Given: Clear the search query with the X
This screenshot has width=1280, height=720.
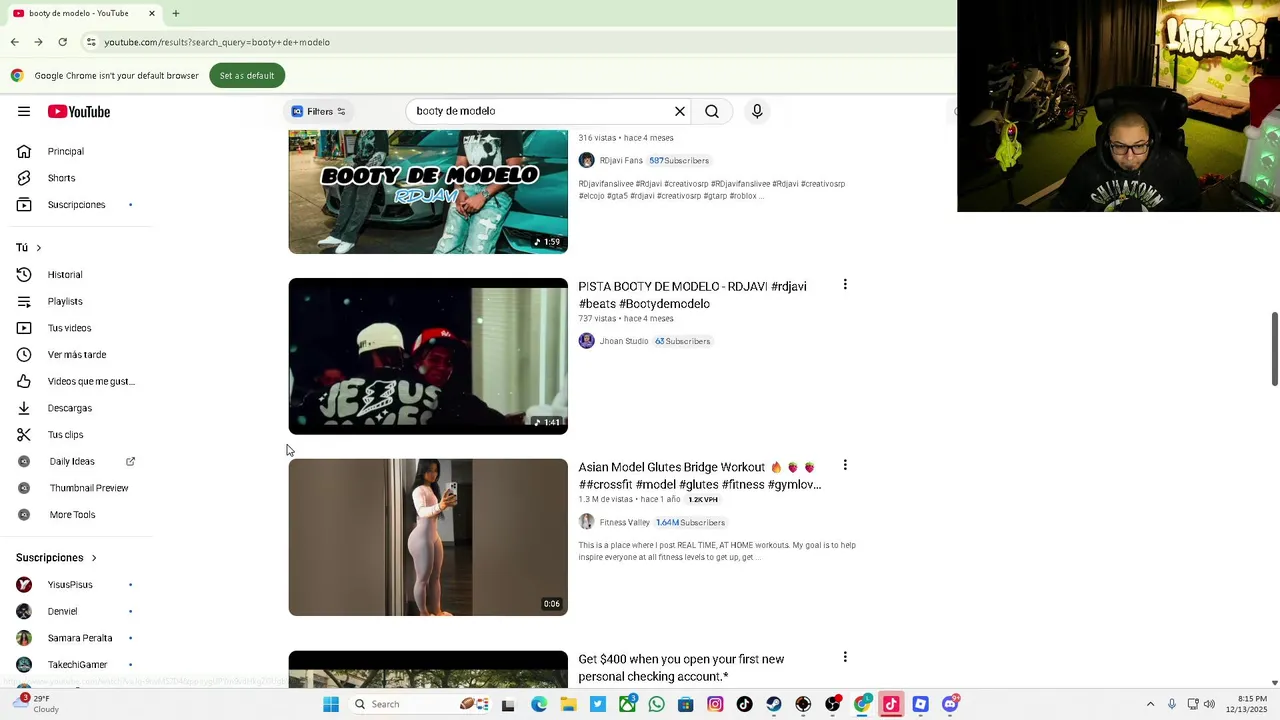Looking at the screenshot, I should [680, 111].
